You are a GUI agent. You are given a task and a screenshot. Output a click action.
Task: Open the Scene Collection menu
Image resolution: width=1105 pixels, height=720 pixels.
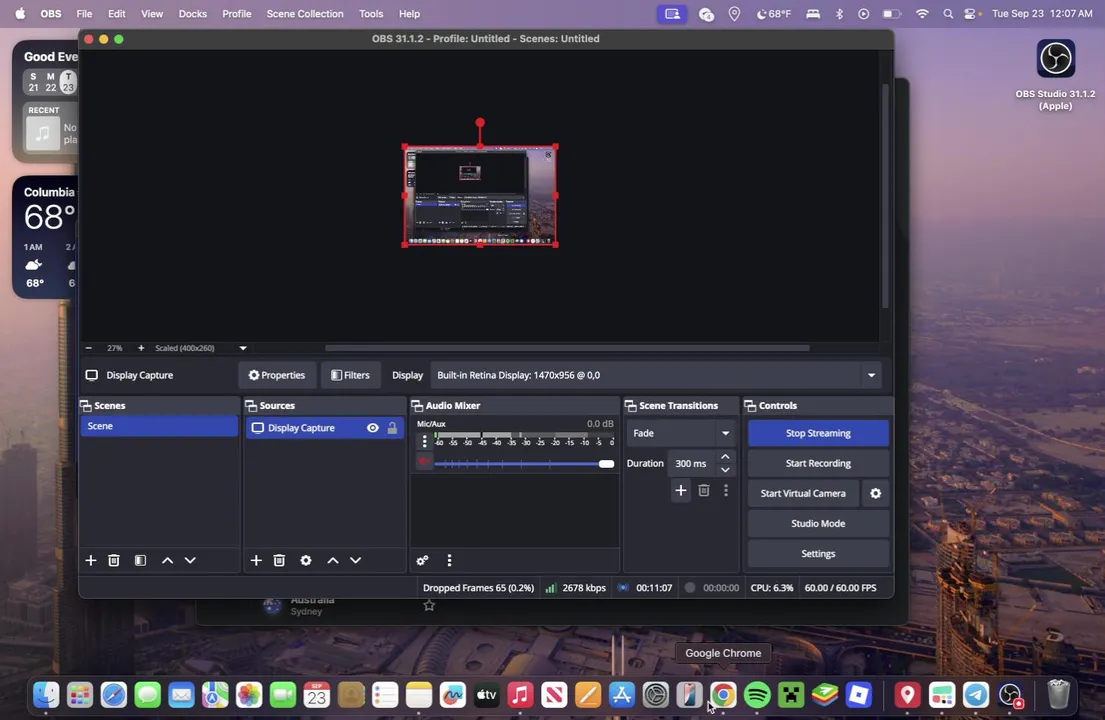coord(305,13)
